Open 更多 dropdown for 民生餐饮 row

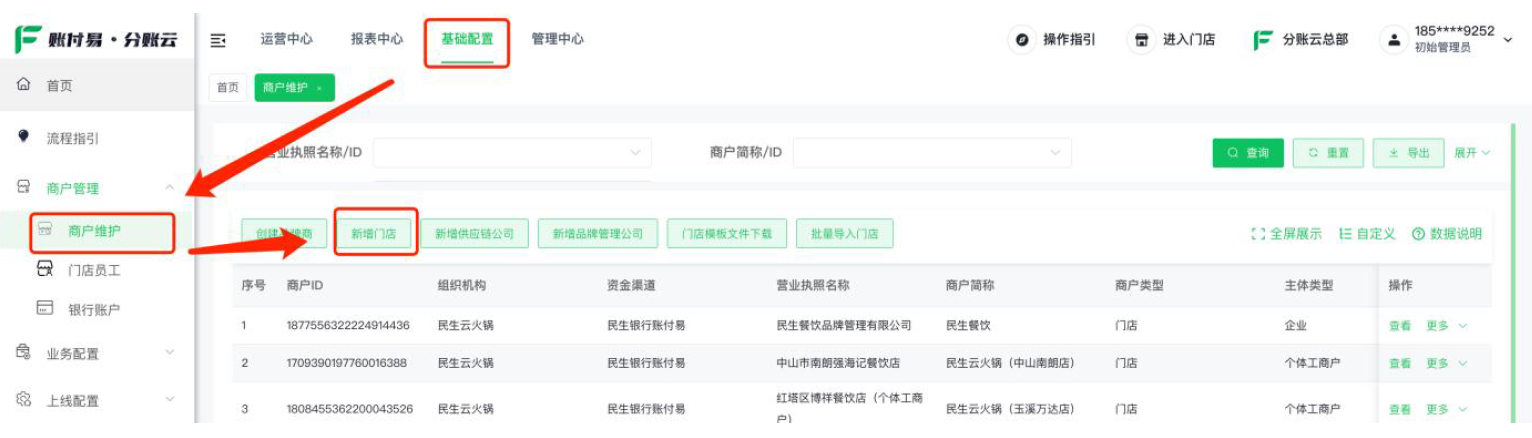tap(1446, 326)
